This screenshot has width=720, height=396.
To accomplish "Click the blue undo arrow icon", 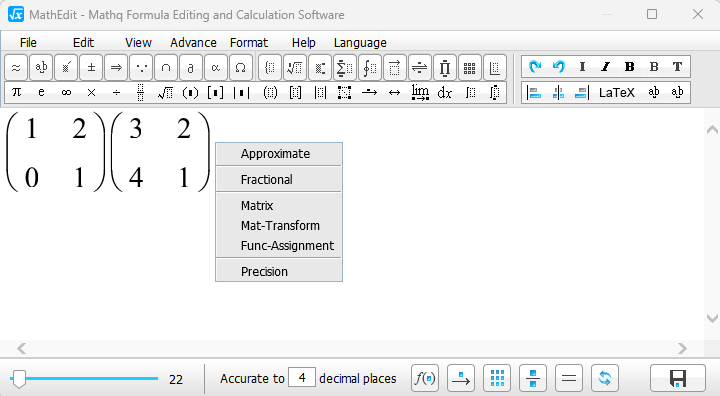I will coord(558,67).
